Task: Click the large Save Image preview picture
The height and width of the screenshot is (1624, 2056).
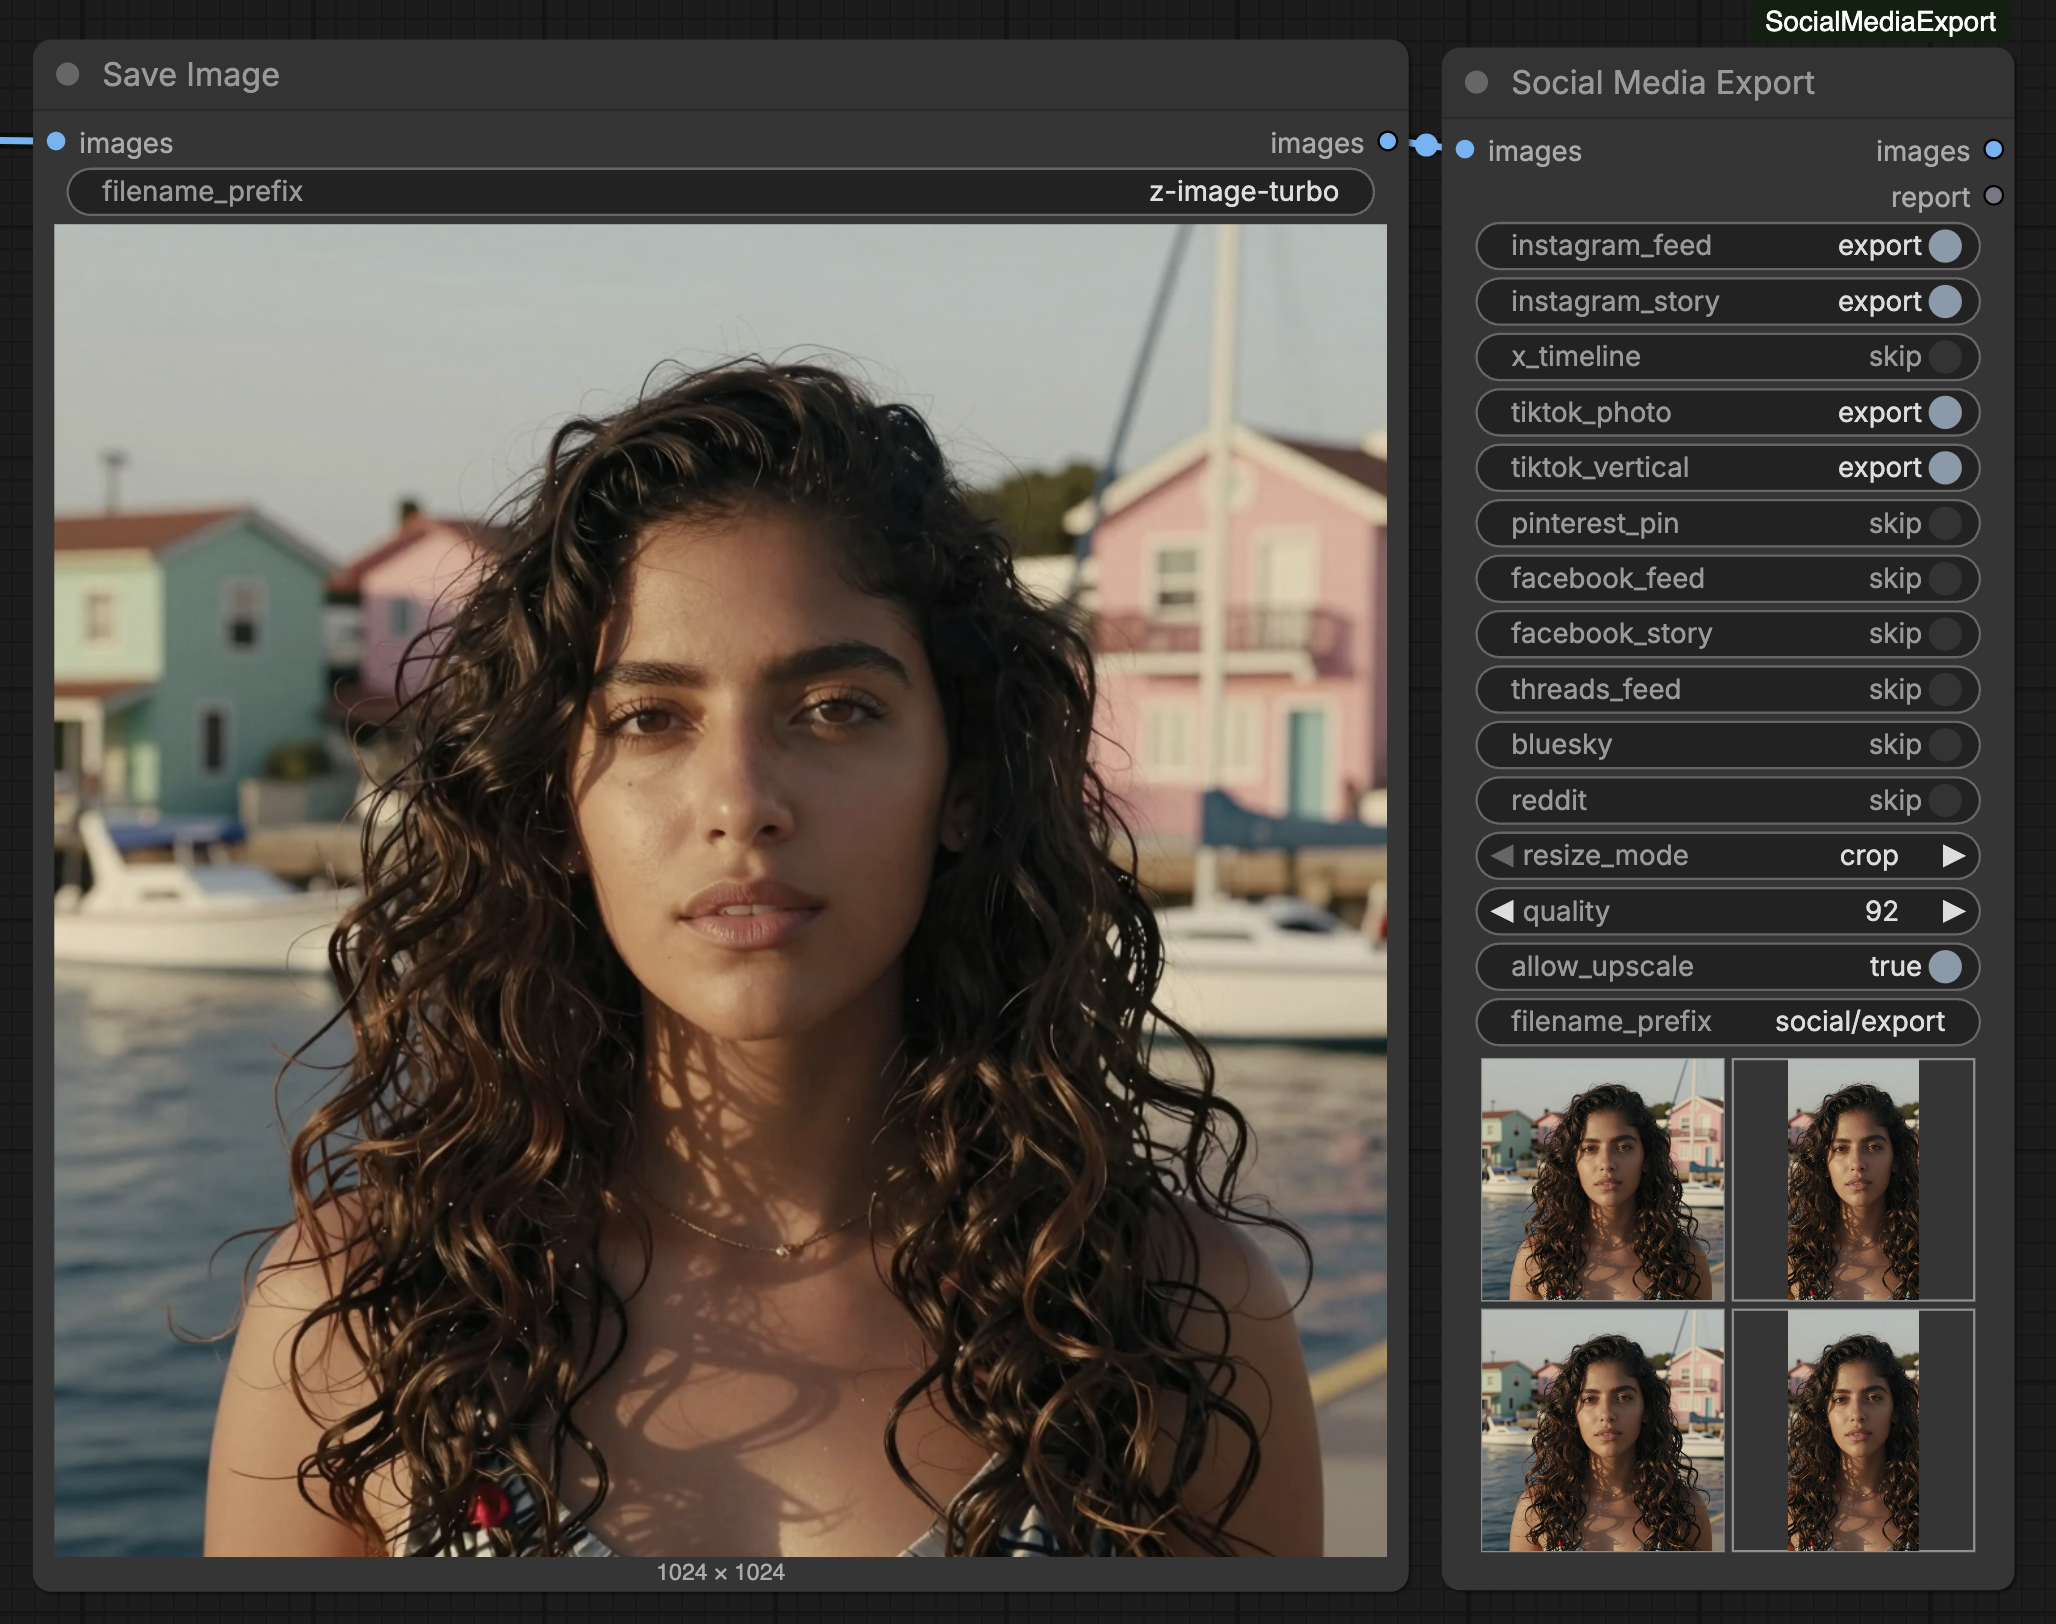Action: coord(720,890)
